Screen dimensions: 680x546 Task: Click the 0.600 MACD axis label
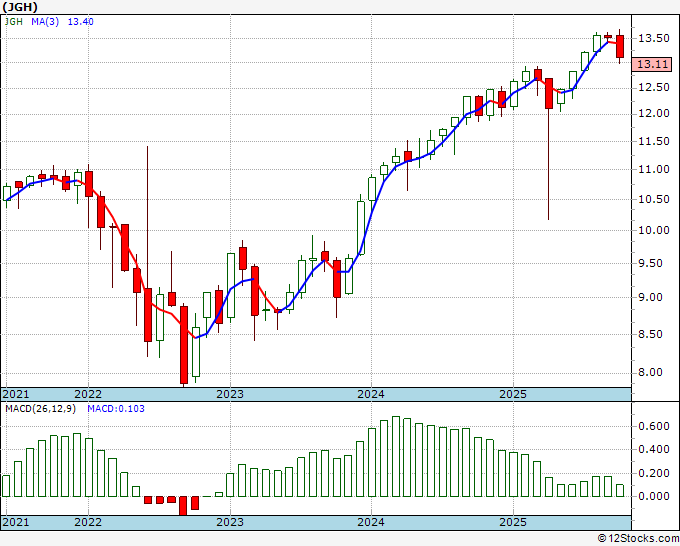click(654, 426)
